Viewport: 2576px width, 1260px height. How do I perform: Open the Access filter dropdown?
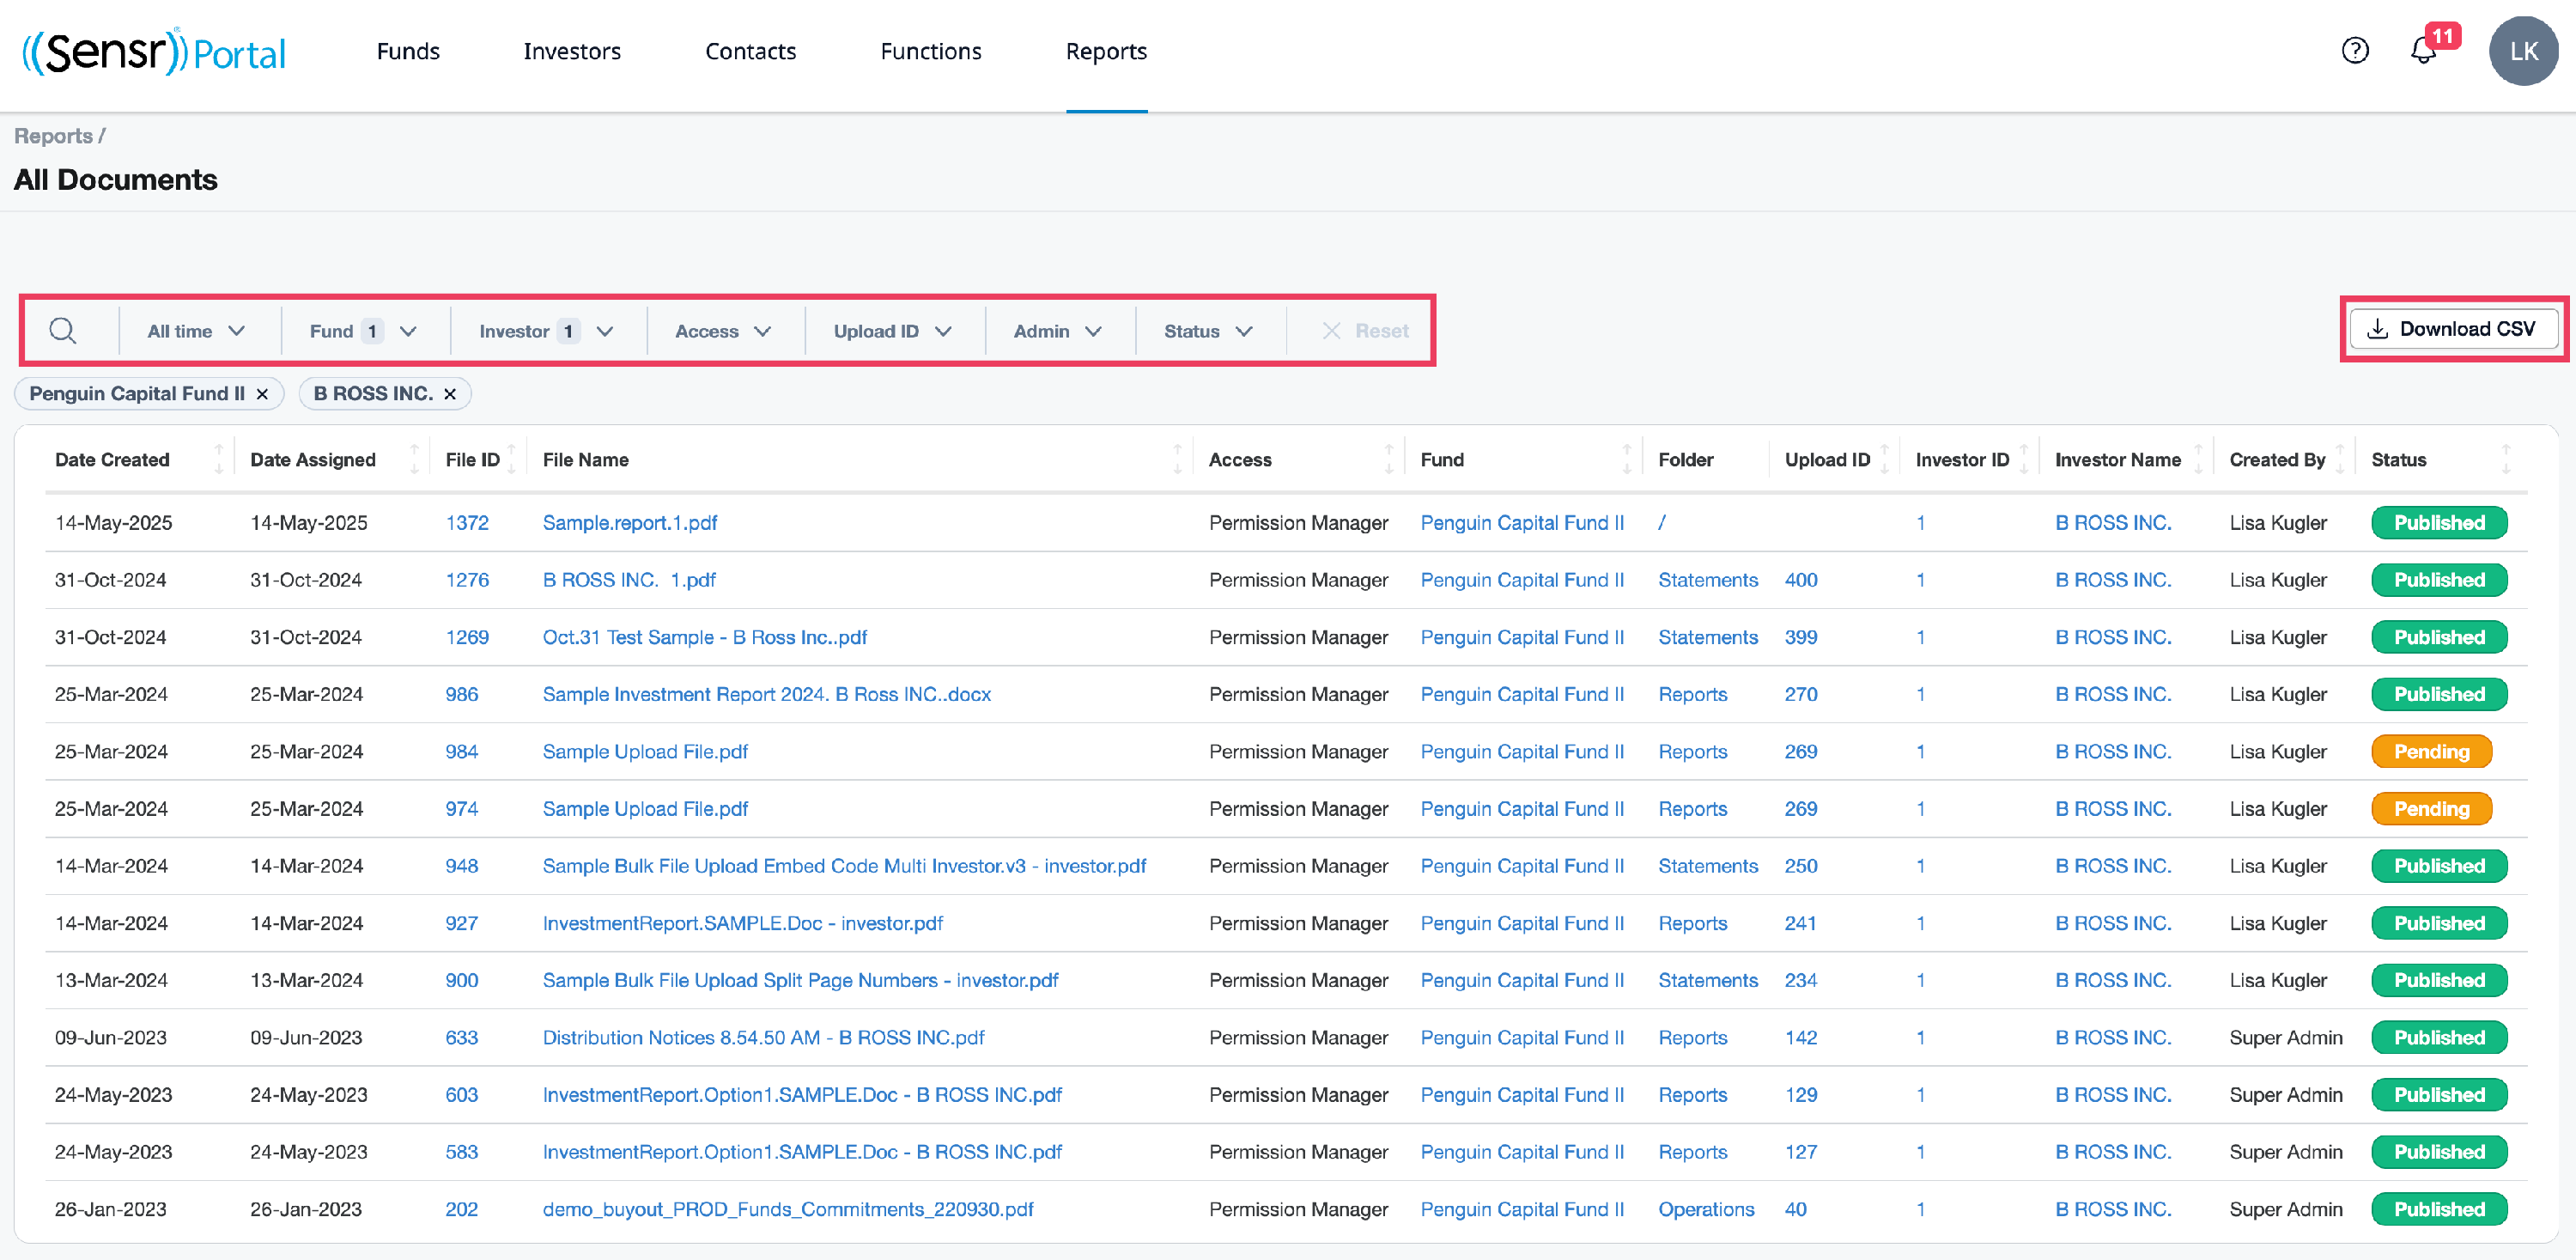(722, 331)
